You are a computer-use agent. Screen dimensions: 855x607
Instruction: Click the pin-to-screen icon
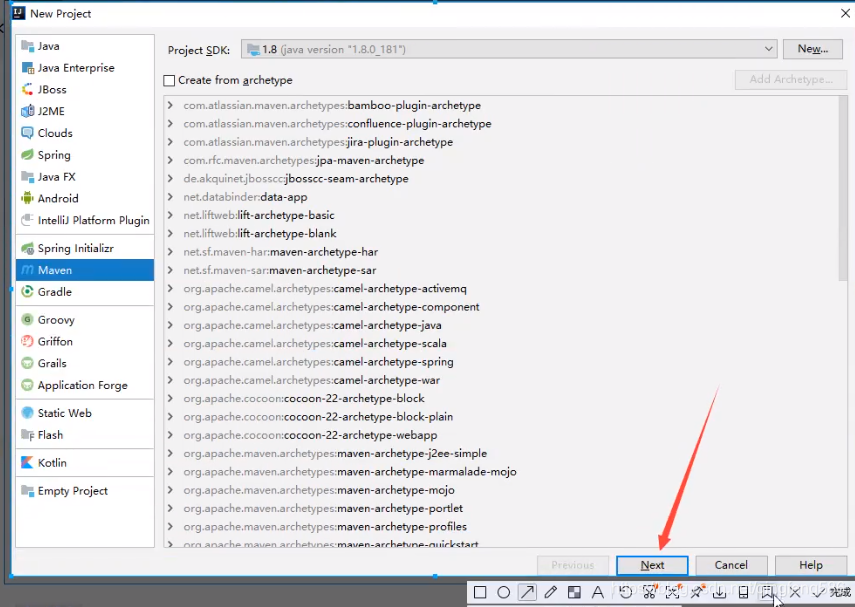tap(696, 592)
